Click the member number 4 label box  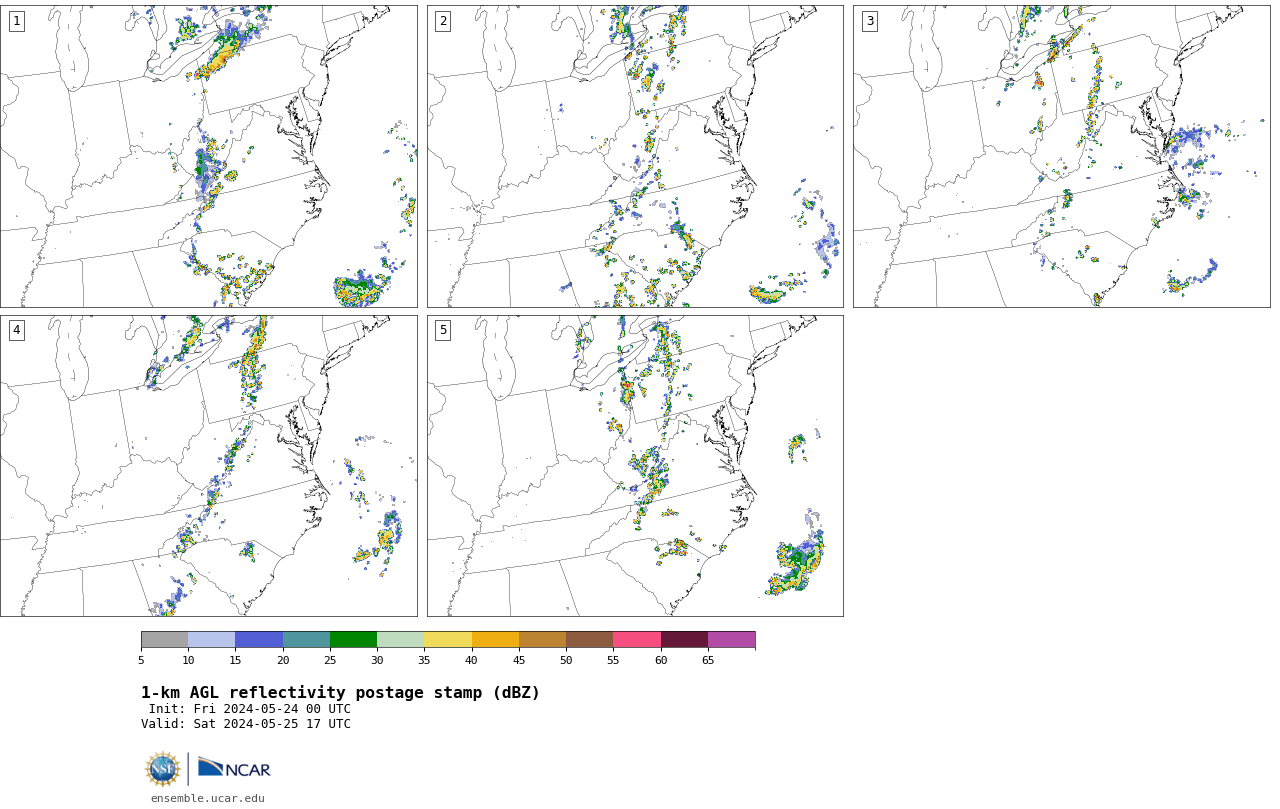(x=16, y=330)
